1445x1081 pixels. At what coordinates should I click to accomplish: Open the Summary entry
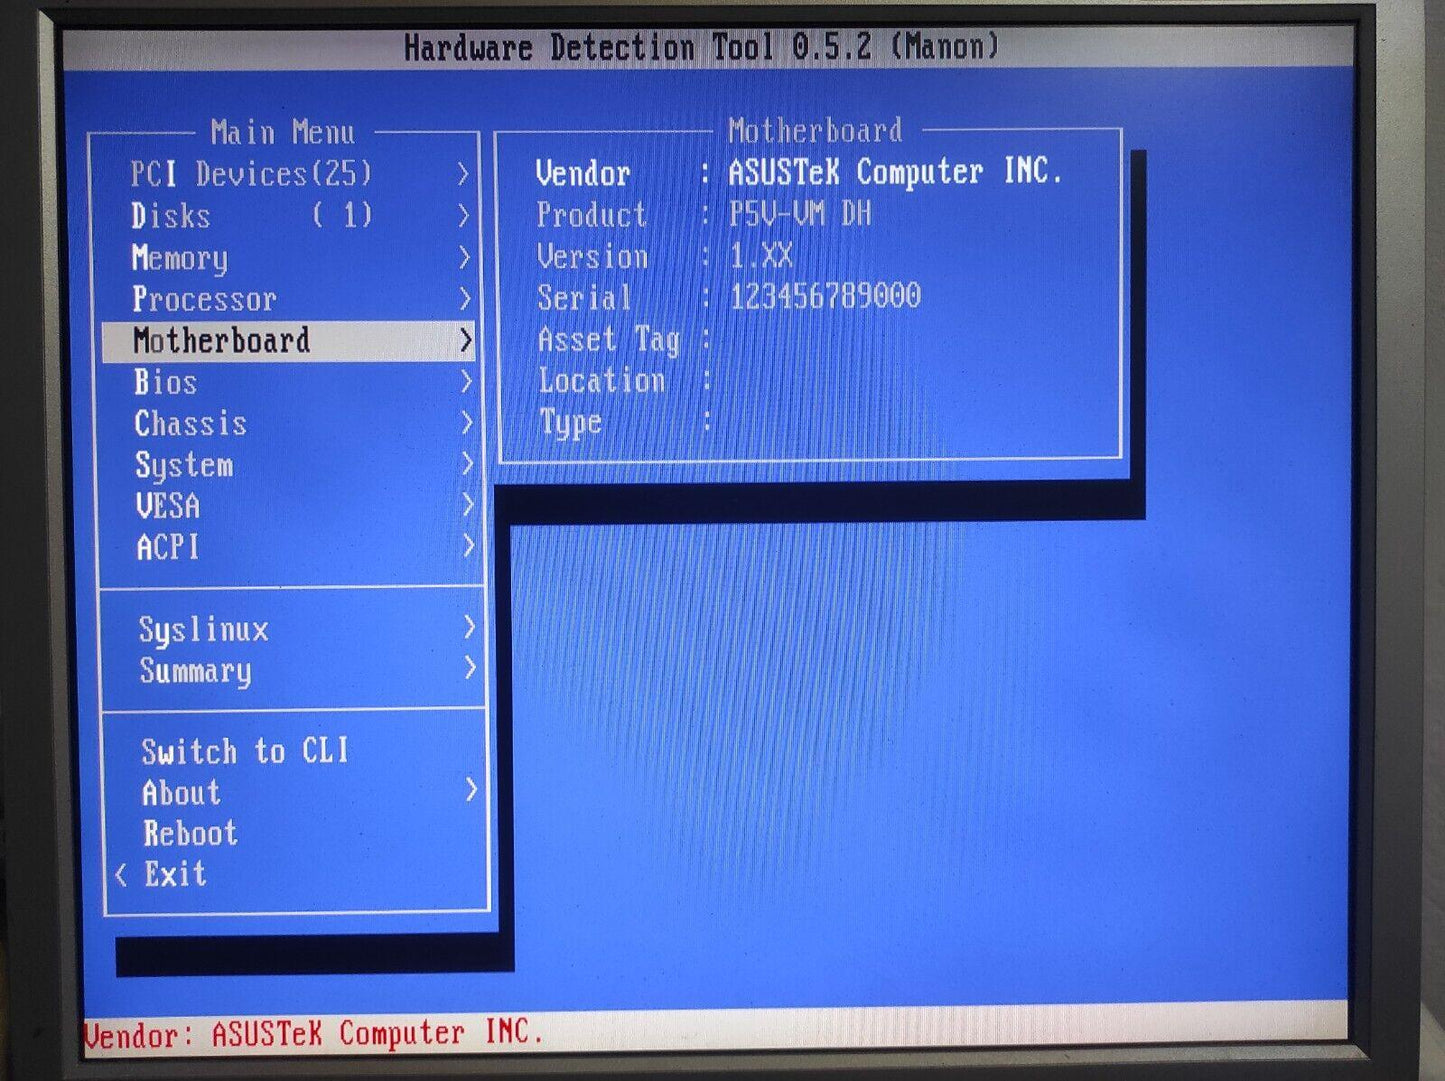click(195, 671)
